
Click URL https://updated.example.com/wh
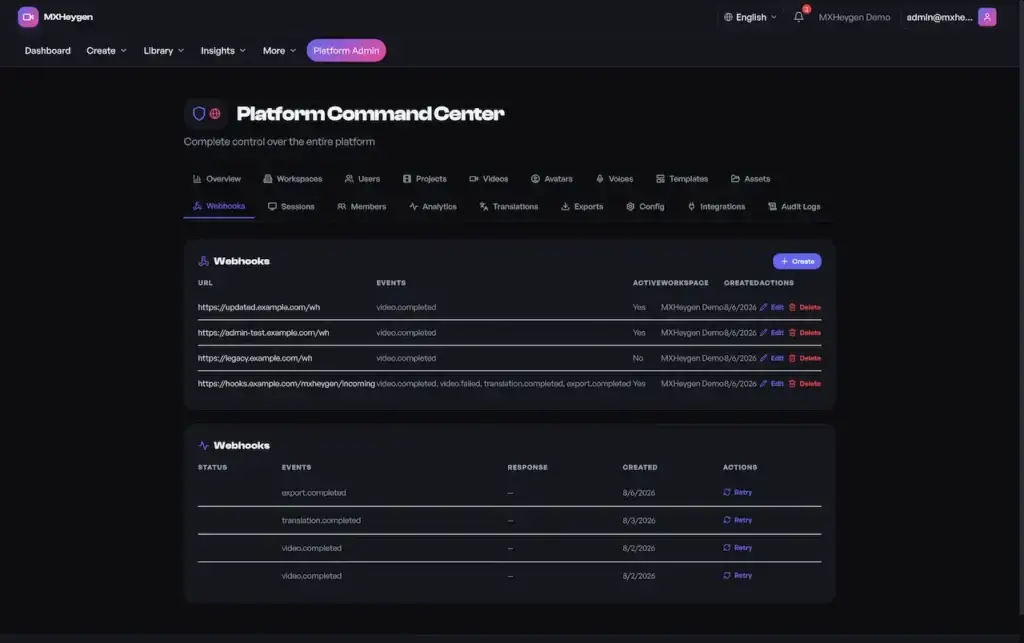[259, 307]
